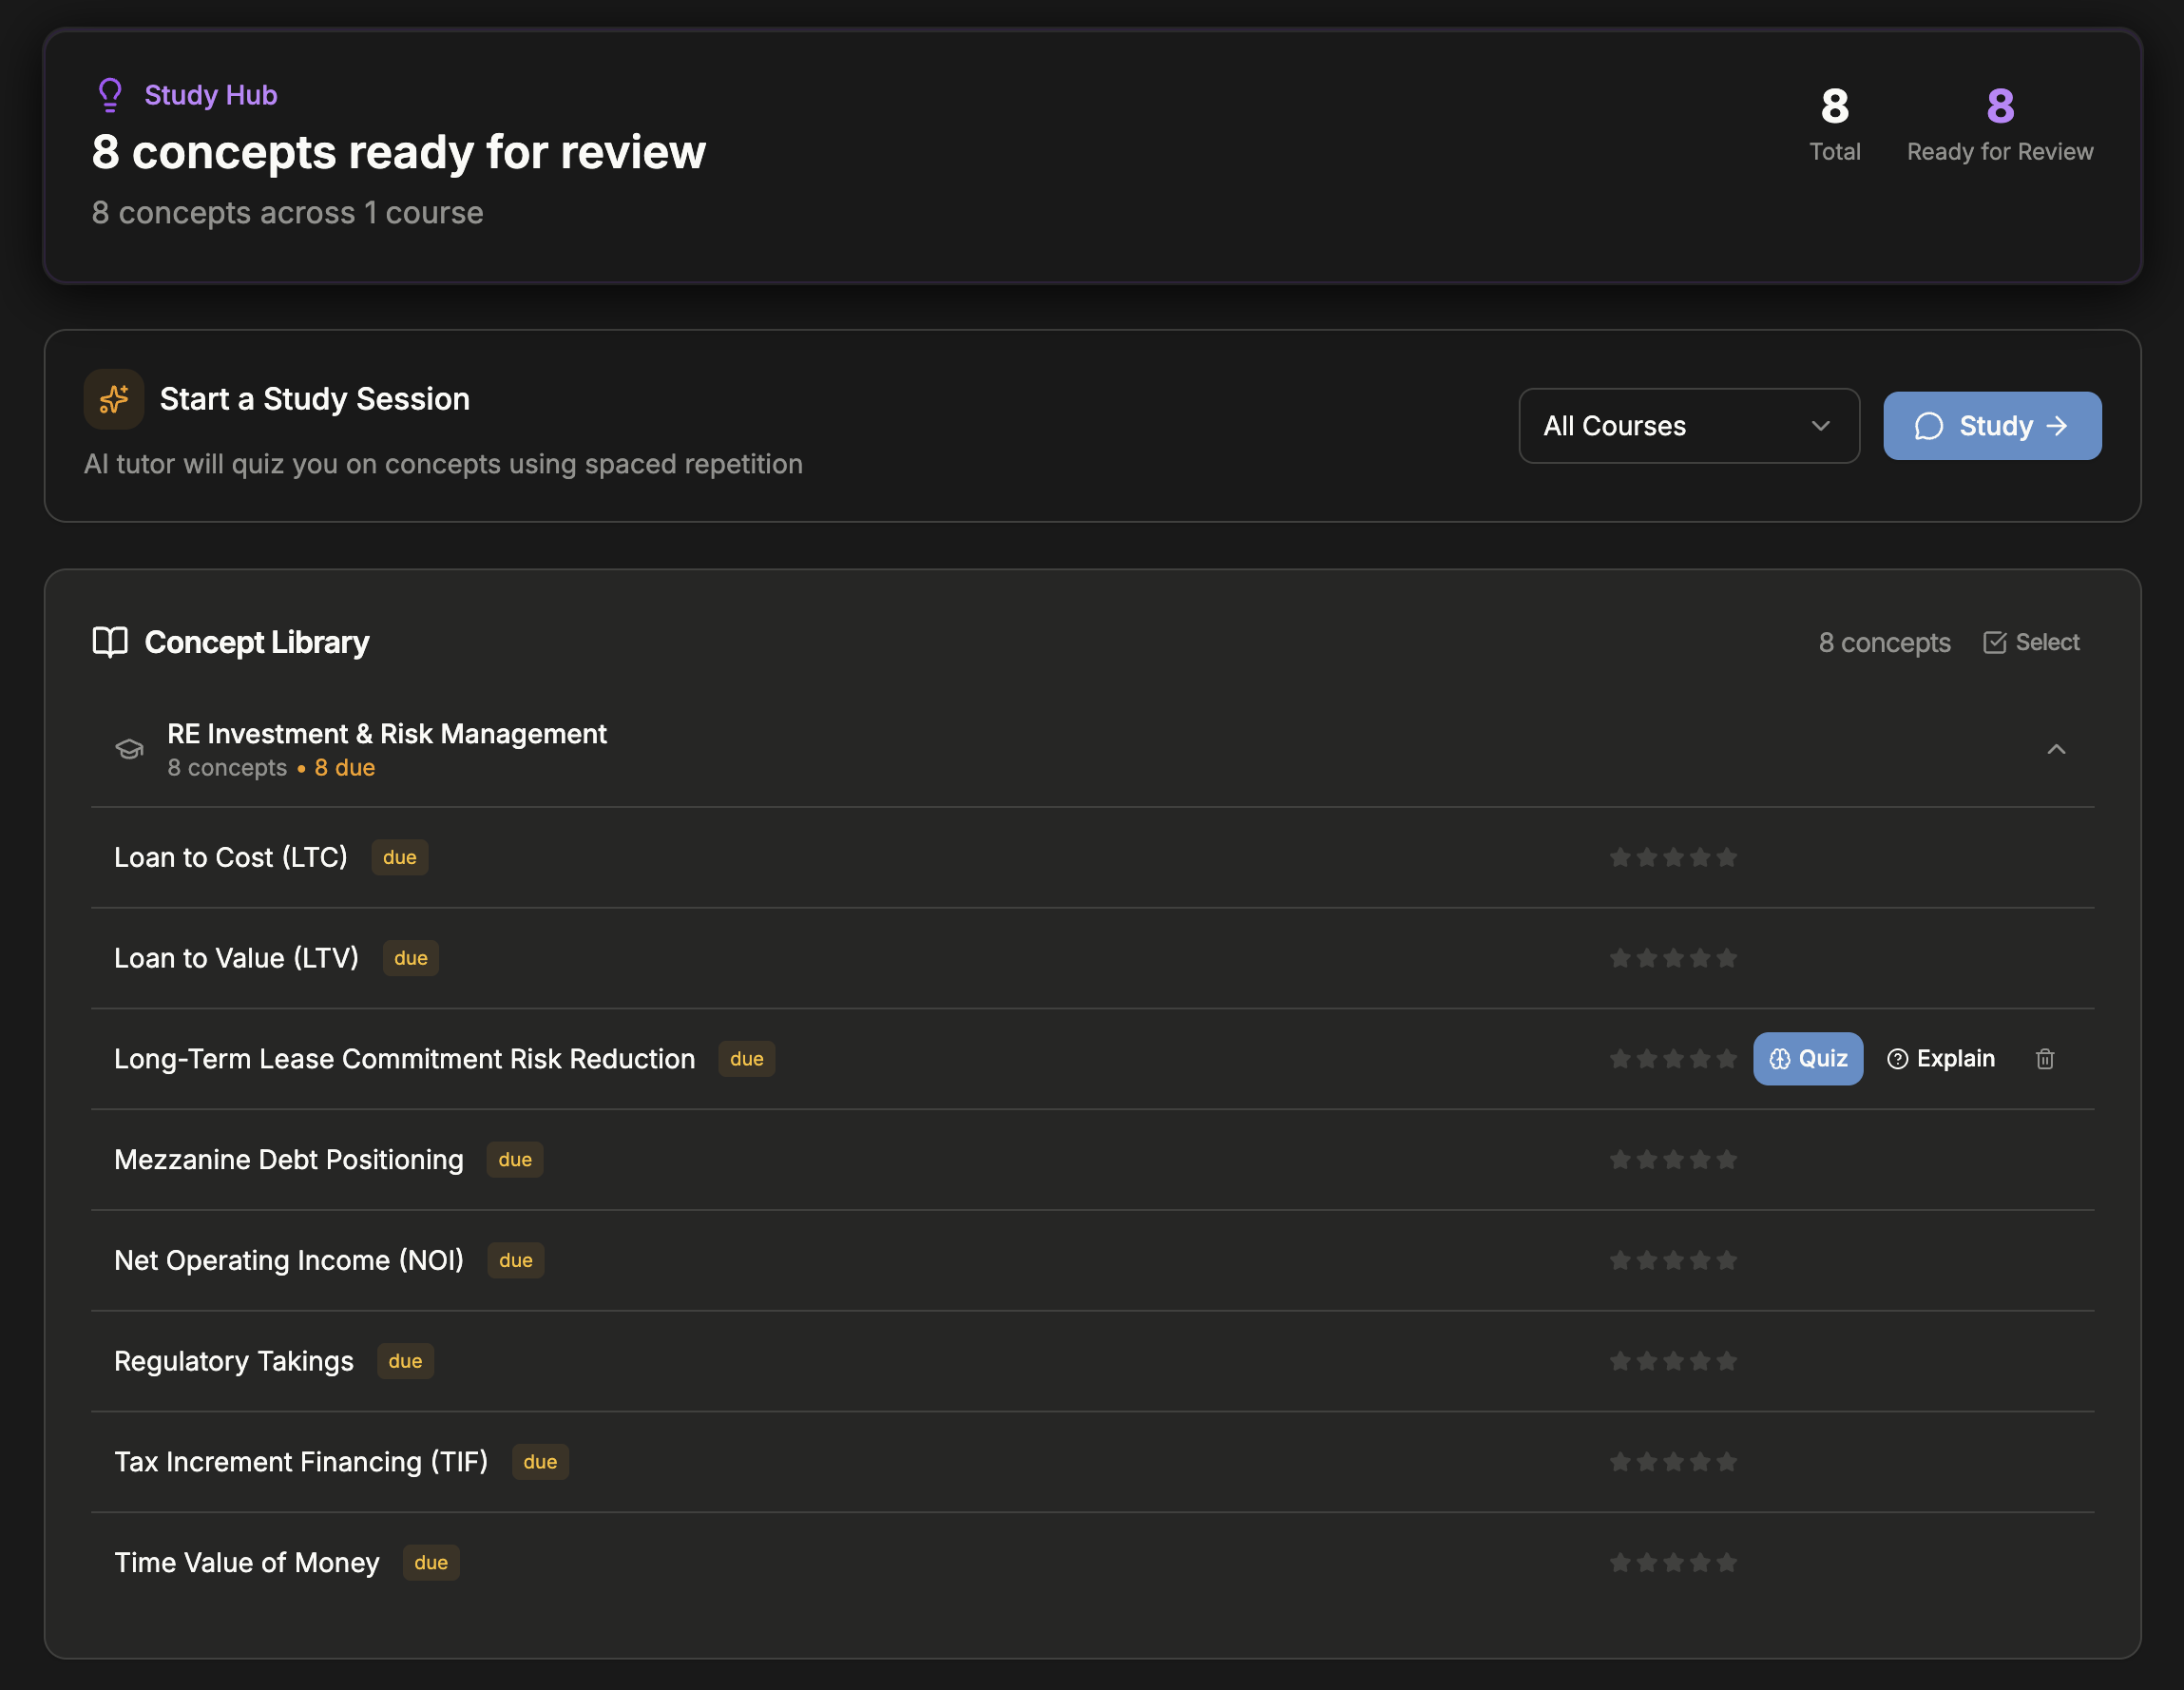Click the sparkle Study Session icon
Screen dimensions: 2184x1690
[114, 399]
